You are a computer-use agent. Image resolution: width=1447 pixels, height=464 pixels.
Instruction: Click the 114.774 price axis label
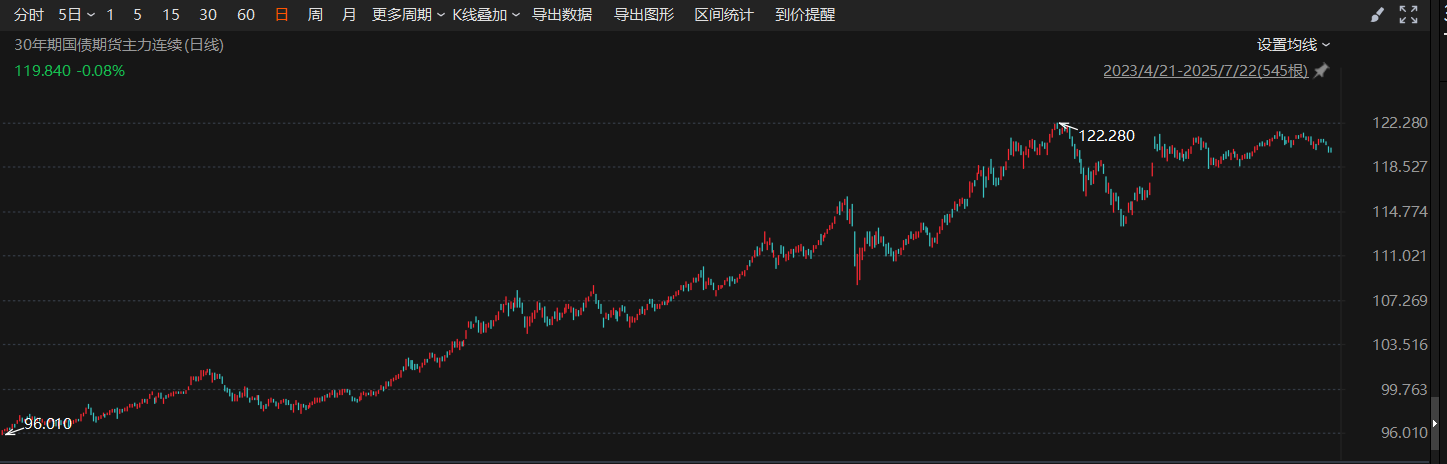click(x=1400, y=211)
